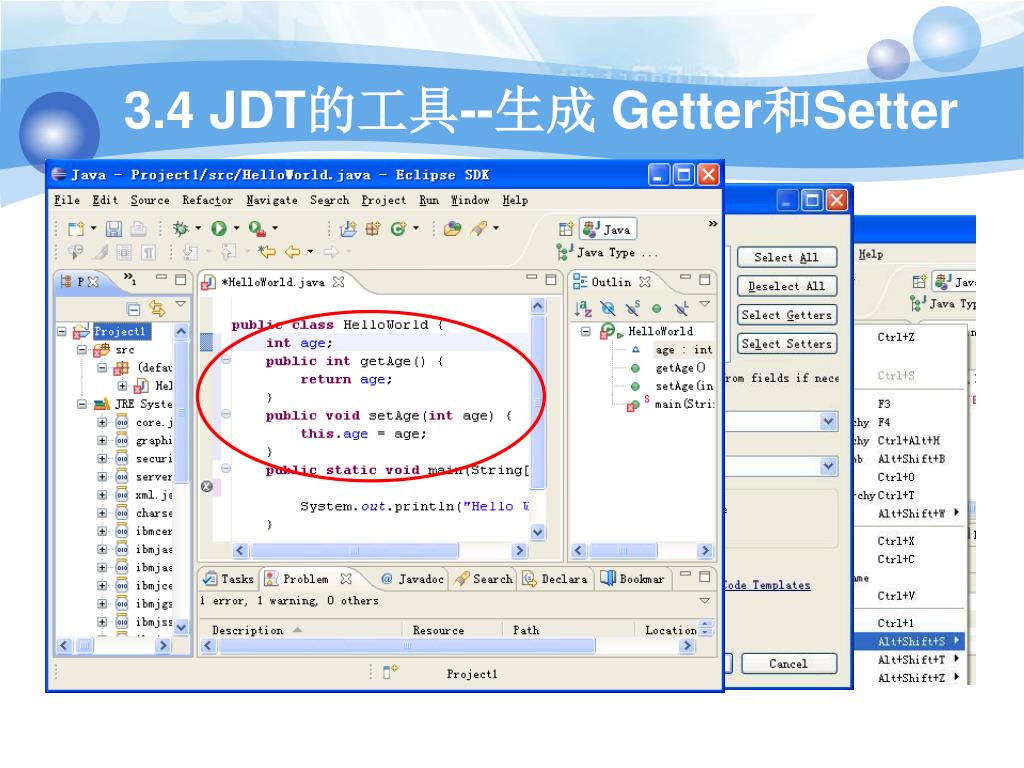Viewport: 1024px width, 768px height.
Task: Click the Open Perspective icon
Action: (566, 229)
